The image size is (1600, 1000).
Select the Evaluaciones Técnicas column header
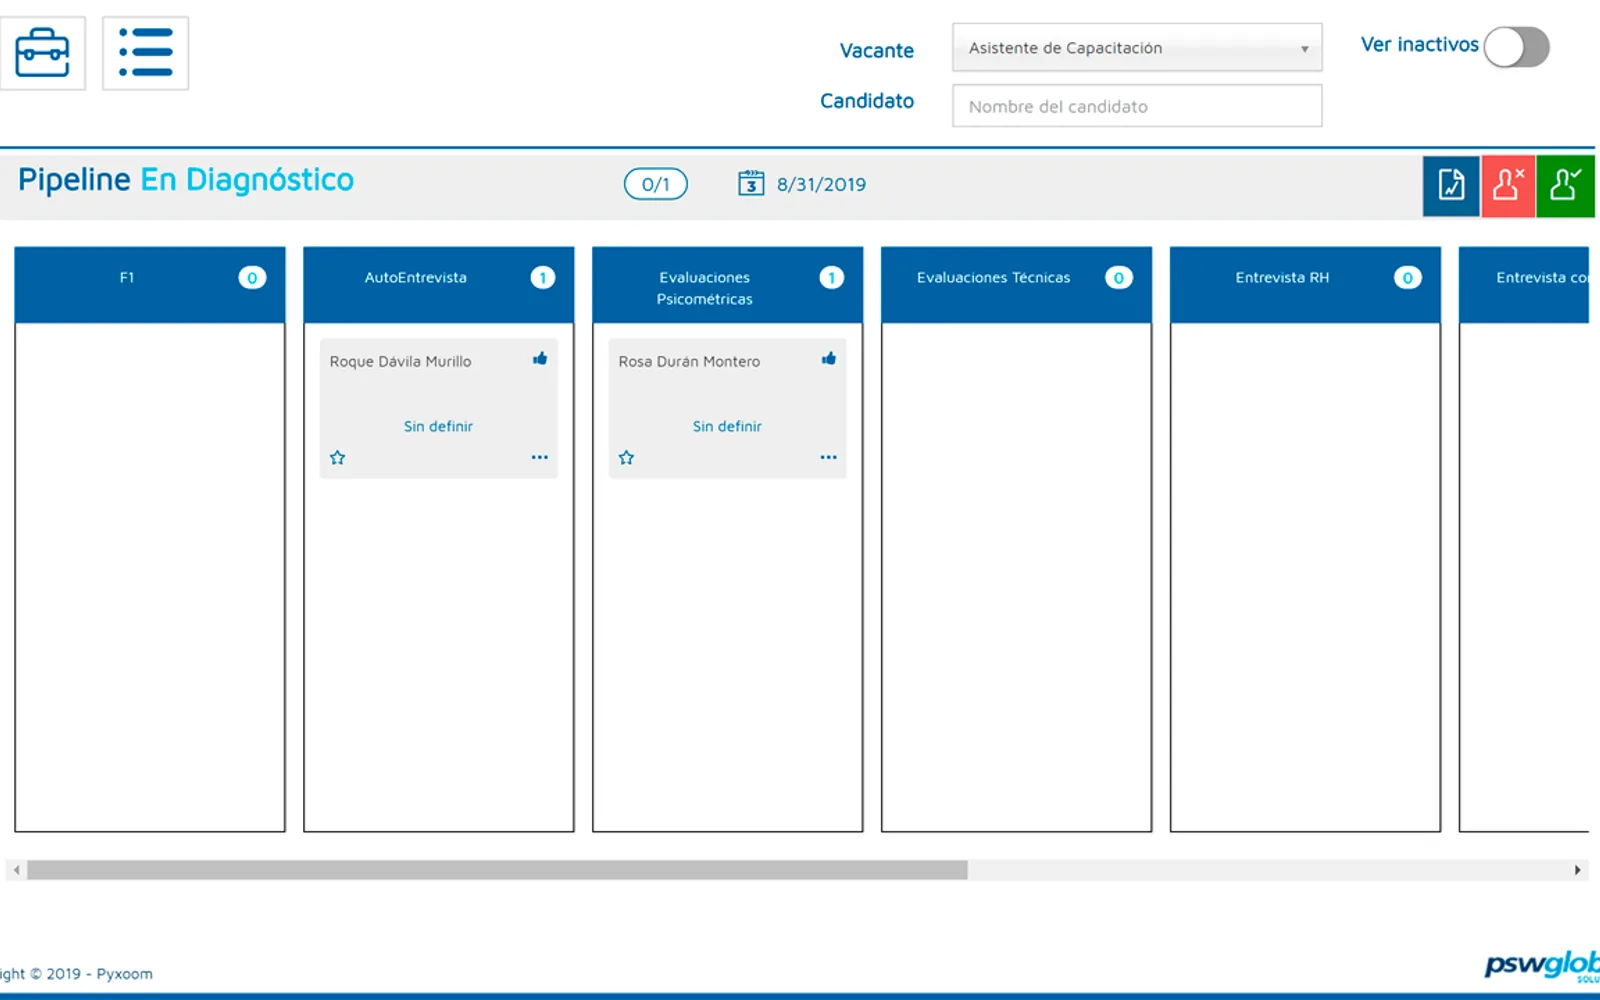[x=1016, y=285]
